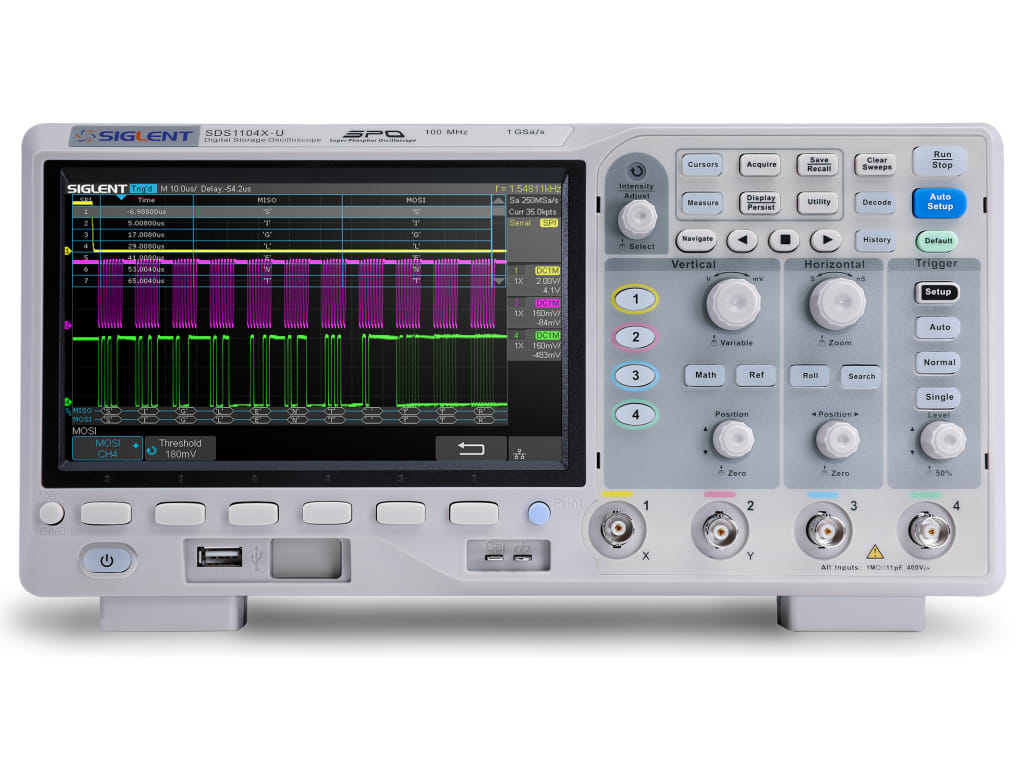
Task: Push the Trigger Level knob for 50%
Action: [x=942, y=440]
